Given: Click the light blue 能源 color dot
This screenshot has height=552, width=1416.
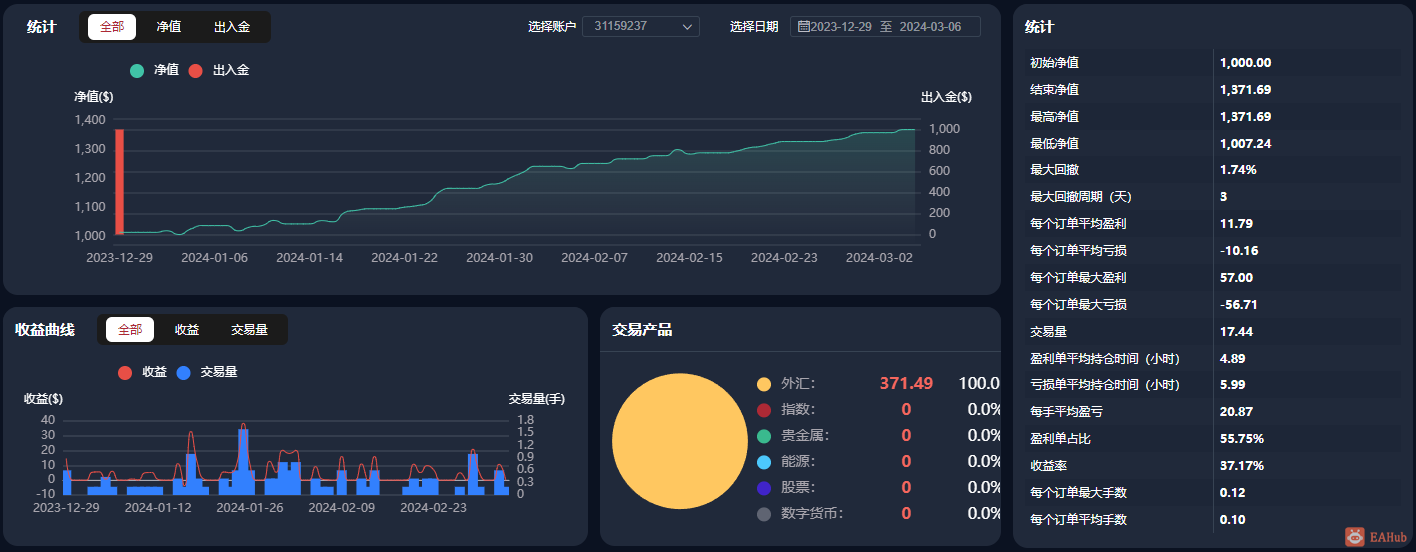Looking at the screenshot, I should pos(764,462).
